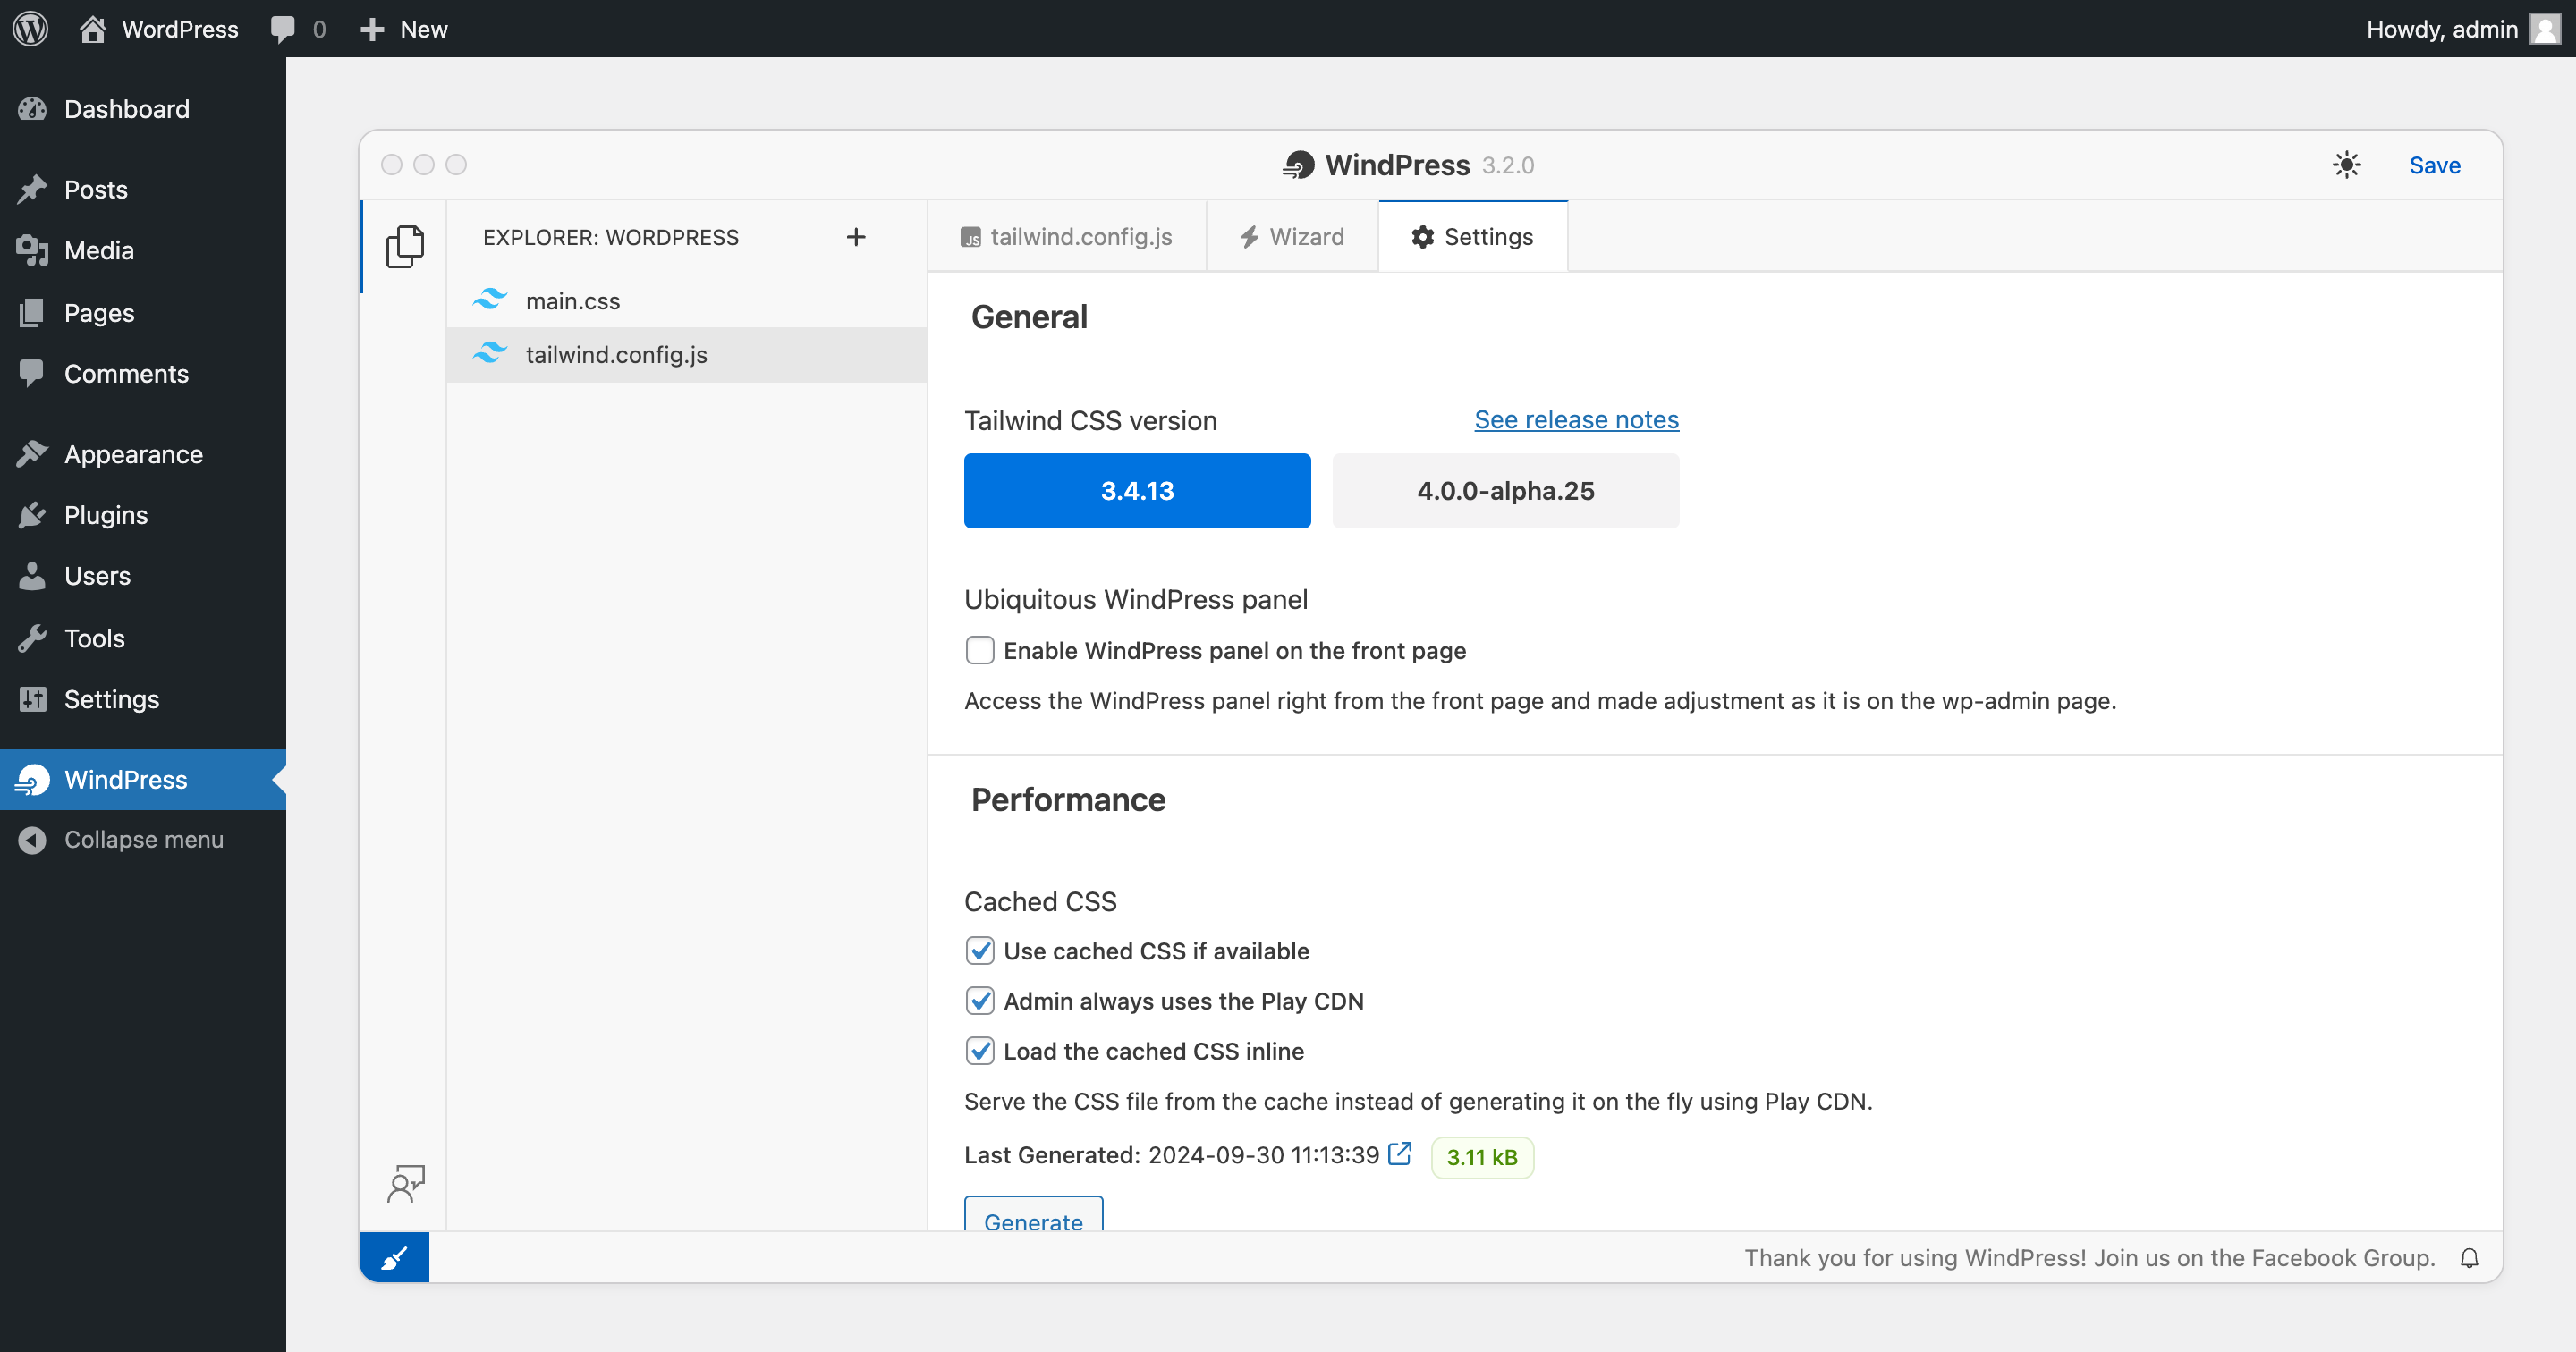The height and width of the screenshot is (1352, 2576).
Task: Enable WindPress panel on the front page
Action: [979, 650]
